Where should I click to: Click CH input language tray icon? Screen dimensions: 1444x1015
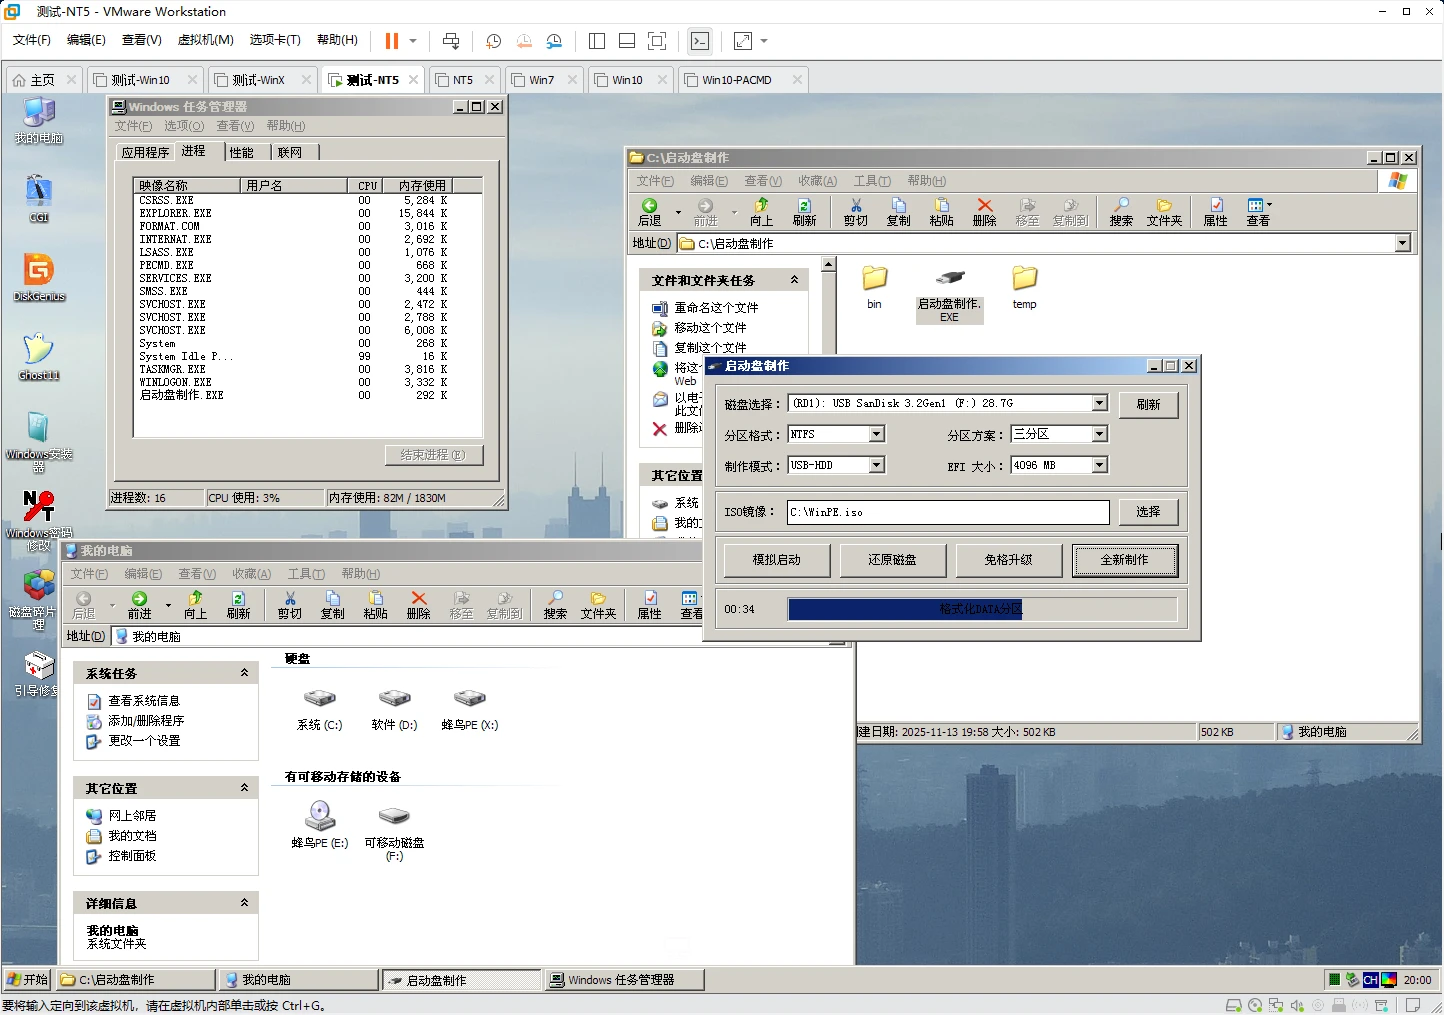click(x=1371, y=980)
